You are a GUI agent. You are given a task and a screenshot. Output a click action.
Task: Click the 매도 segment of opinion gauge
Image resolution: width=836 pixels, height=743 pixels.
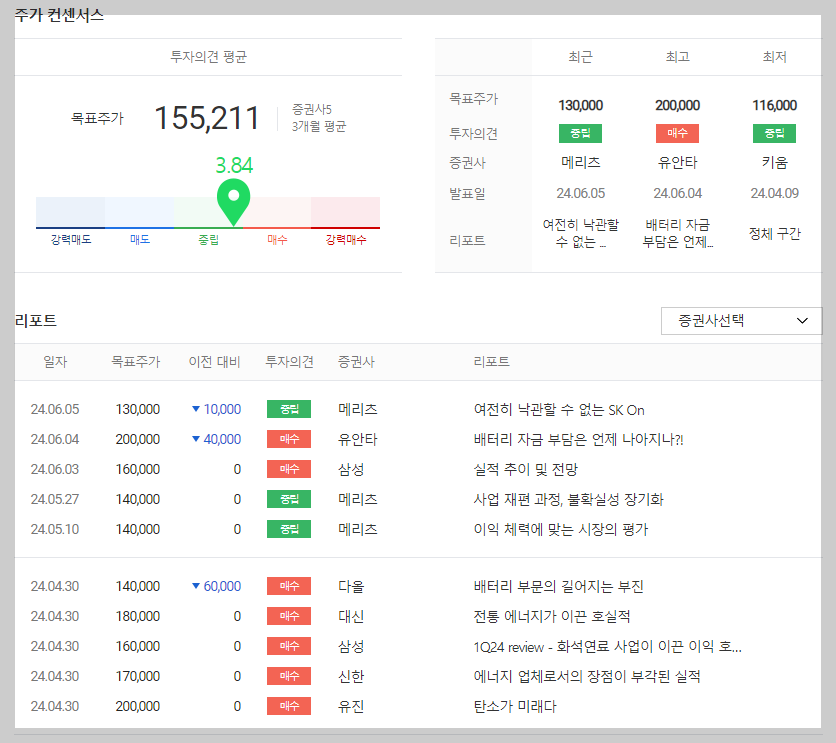pos(139,213)
